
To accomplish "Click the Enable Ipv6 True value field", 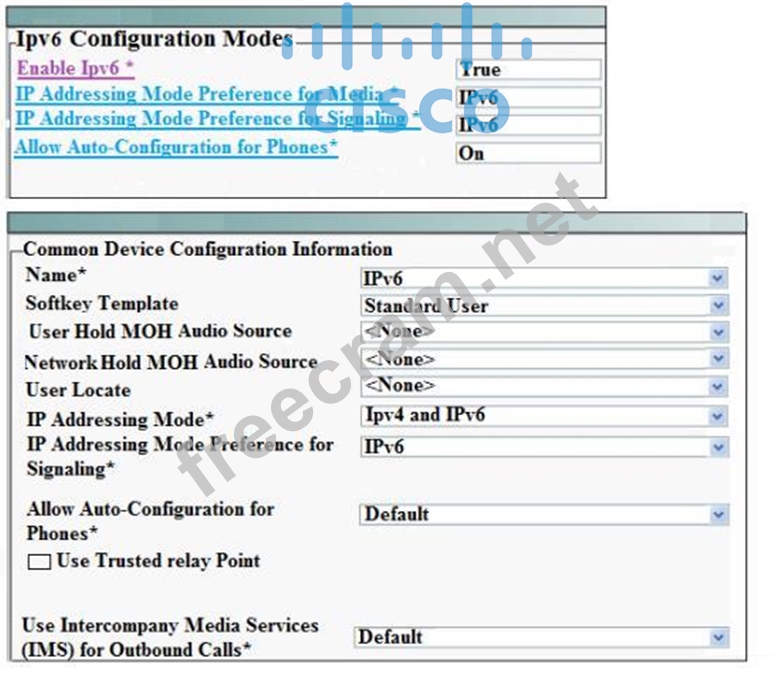I will click(528, 70).
